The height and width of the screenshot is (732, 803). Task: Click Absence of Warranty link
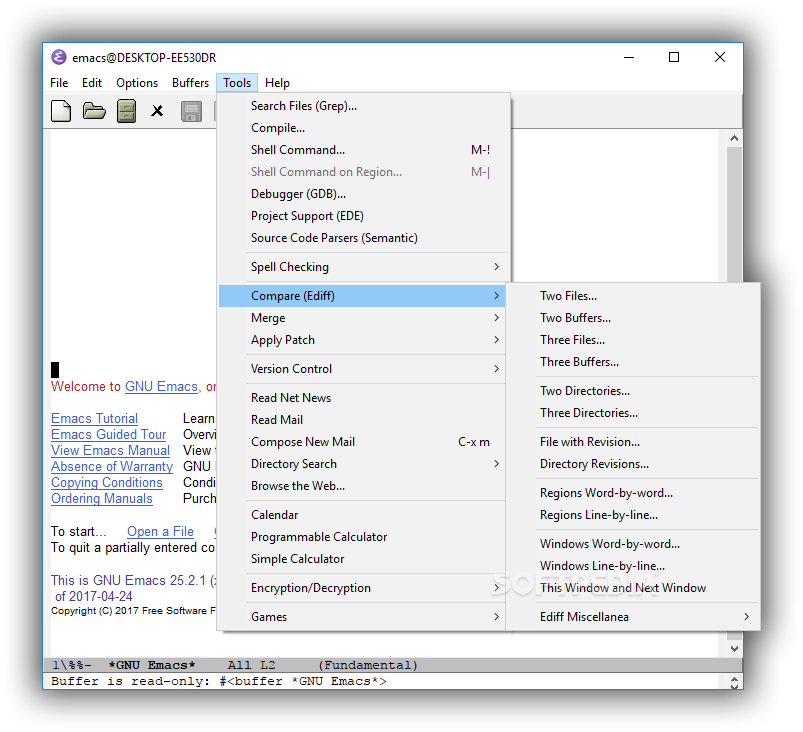pyautogui.click(x=112, y=467)
